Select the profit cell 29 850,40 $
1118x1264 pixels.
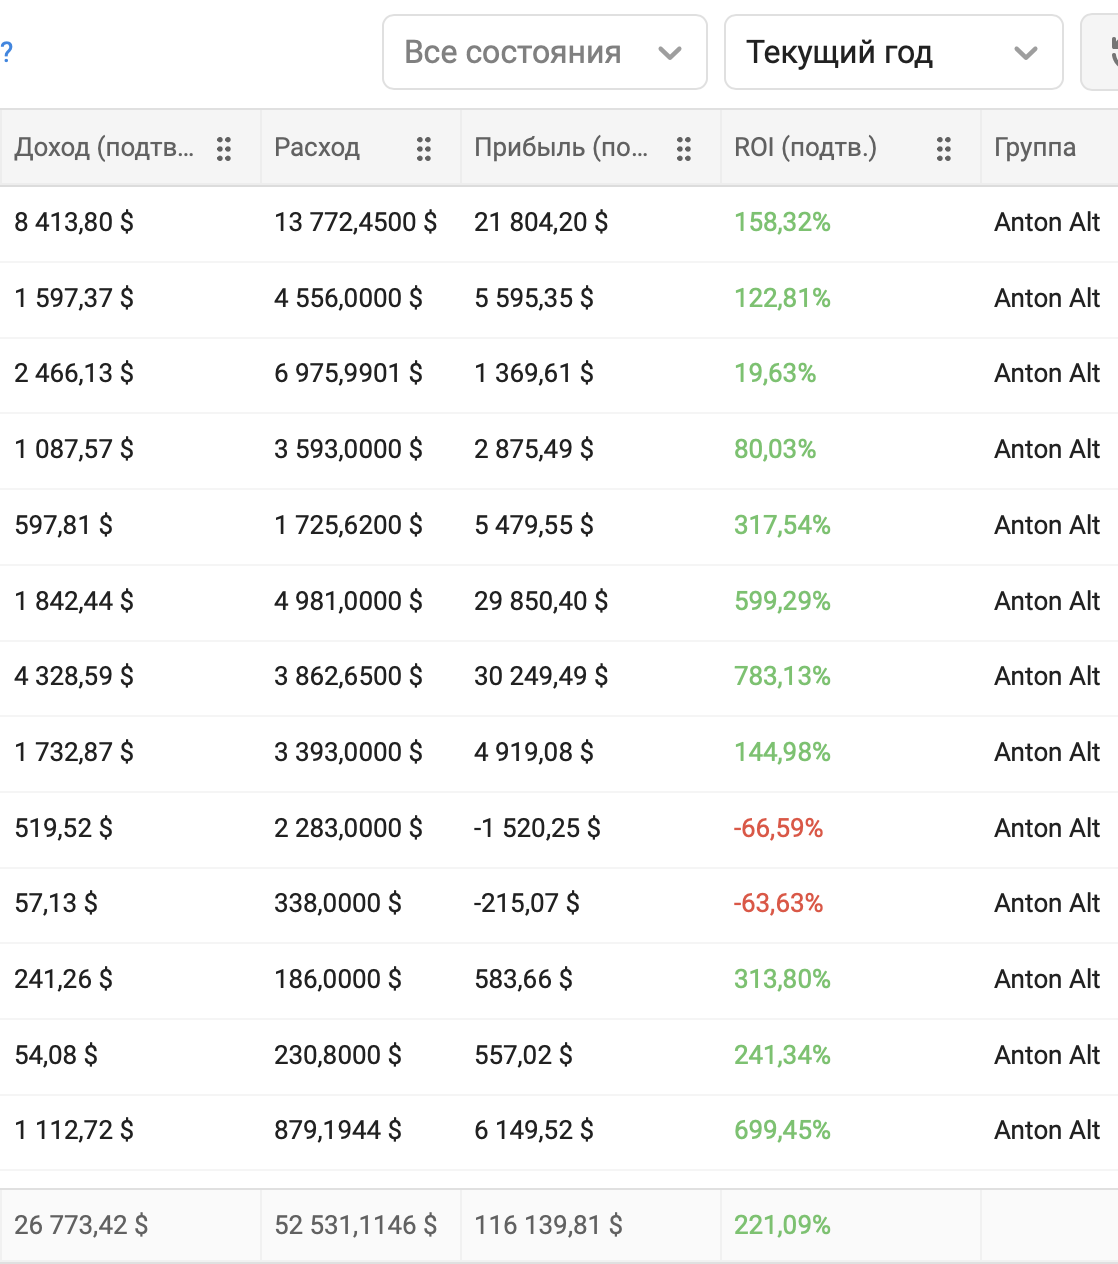point(541,601)
